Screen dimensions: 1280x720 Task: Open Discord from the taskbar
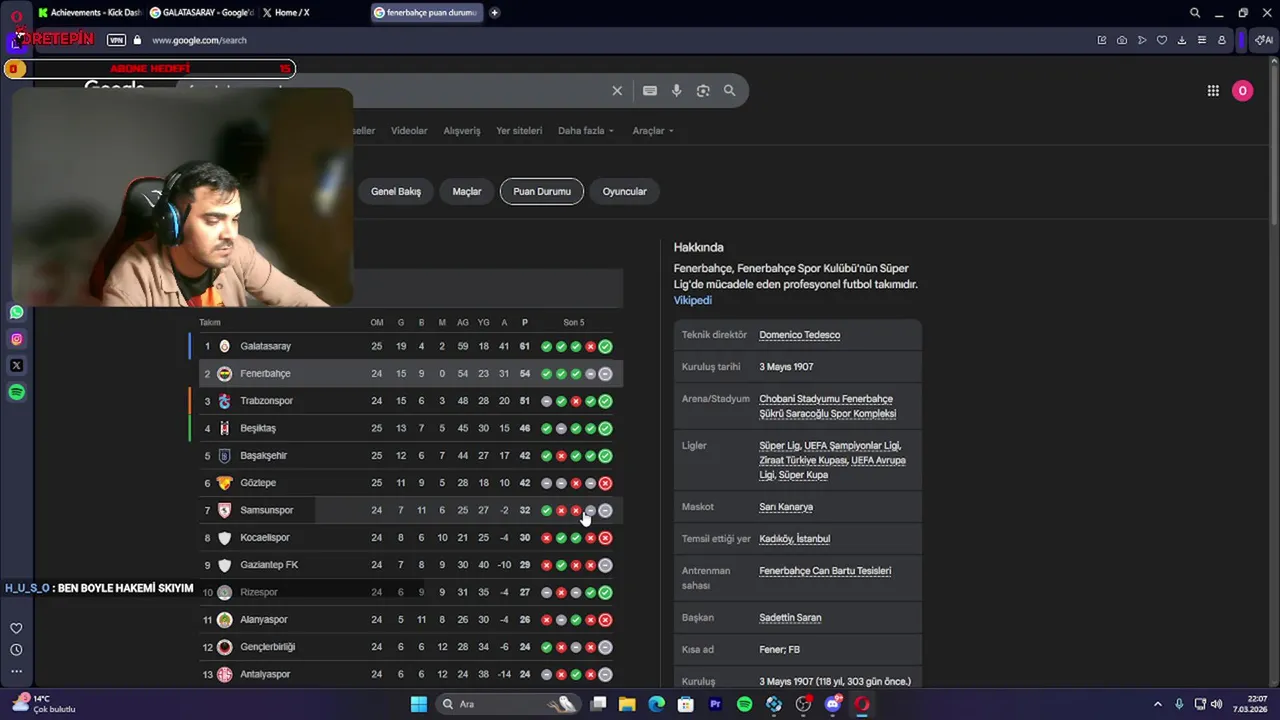833,704
